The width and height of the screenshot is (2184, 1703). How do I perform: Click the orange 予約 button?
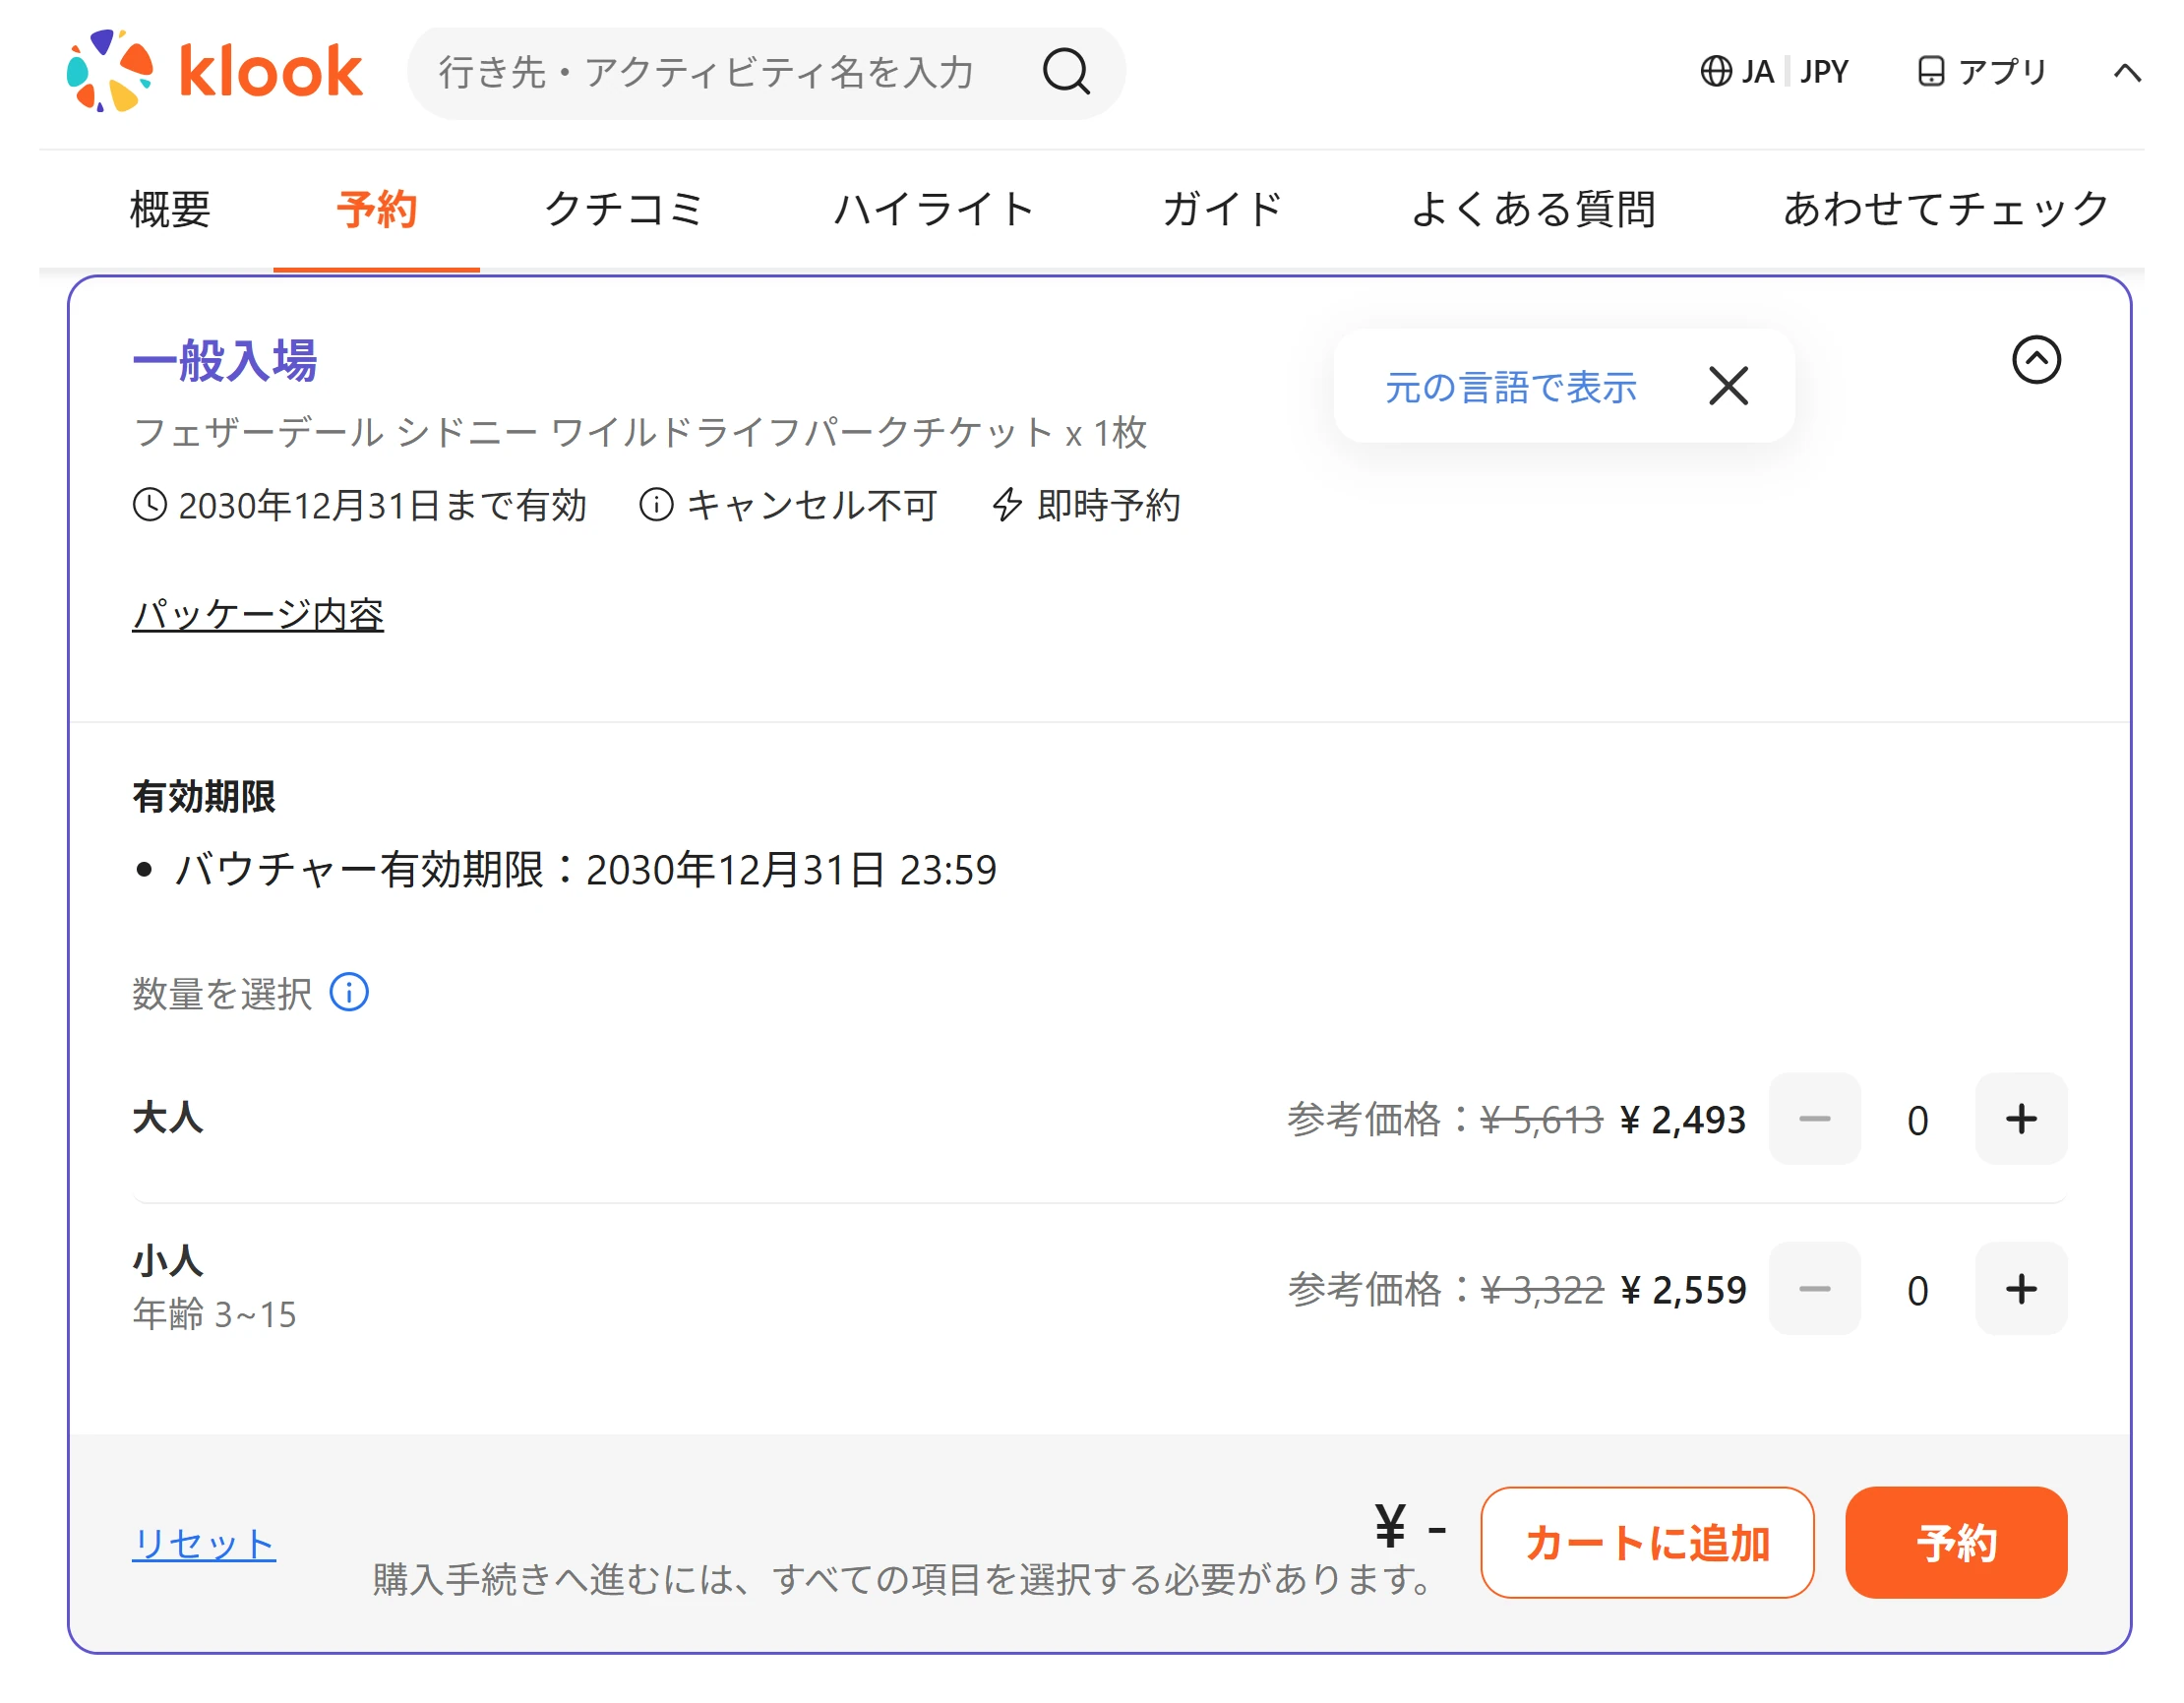click(1956, 1543)
